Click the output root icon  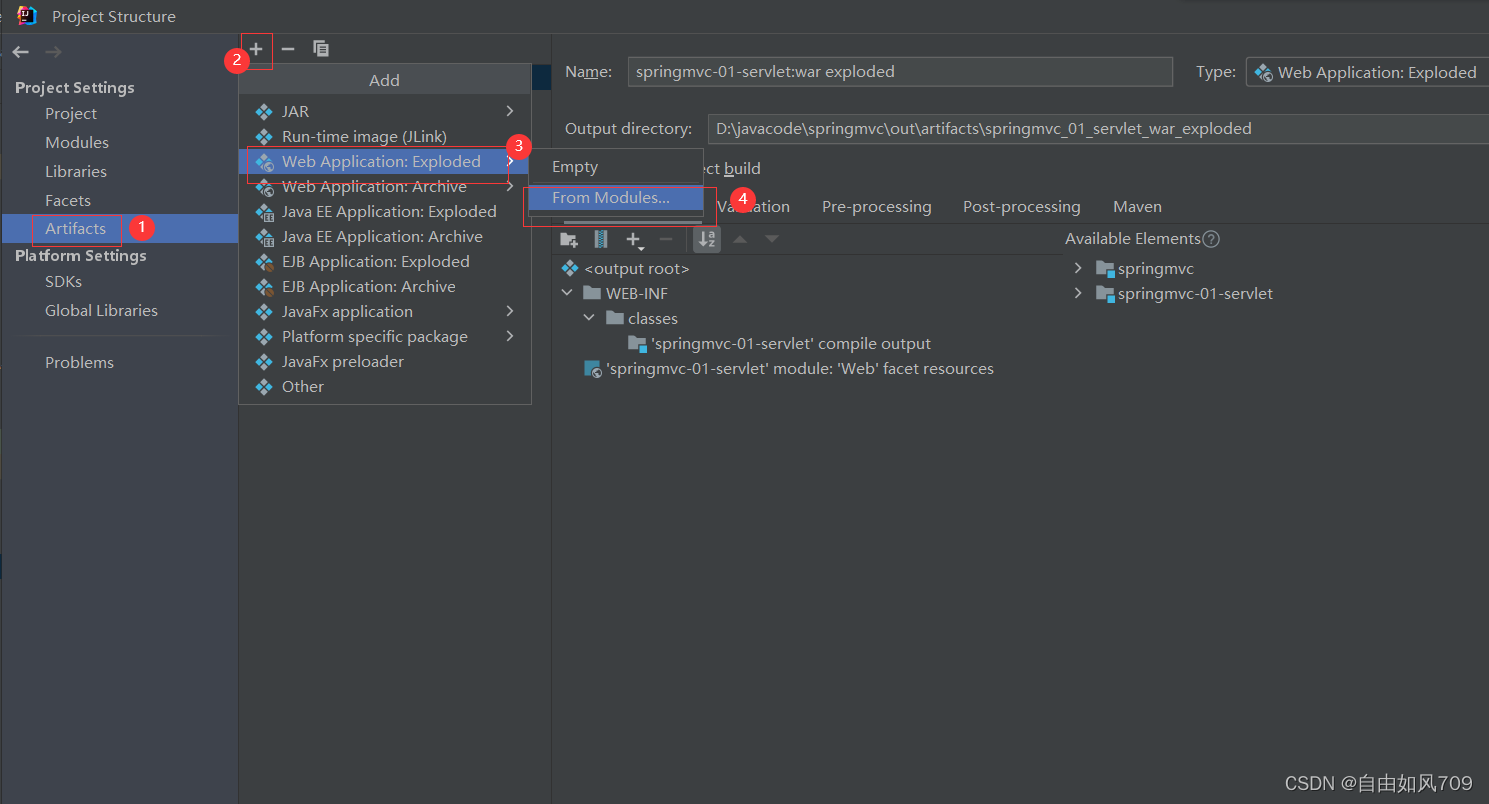pos(570,268)
